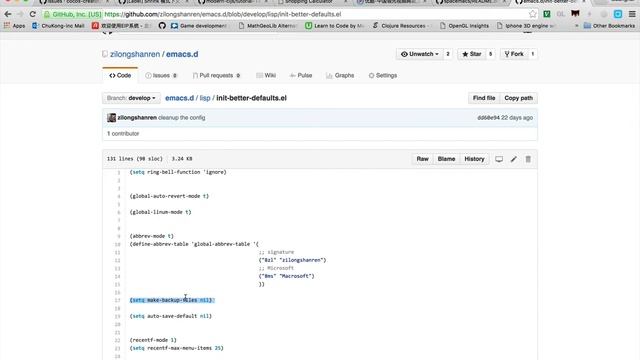640x360 pixels.
Task: Open the Pulse tab
Action: click(x=301, y=76)
